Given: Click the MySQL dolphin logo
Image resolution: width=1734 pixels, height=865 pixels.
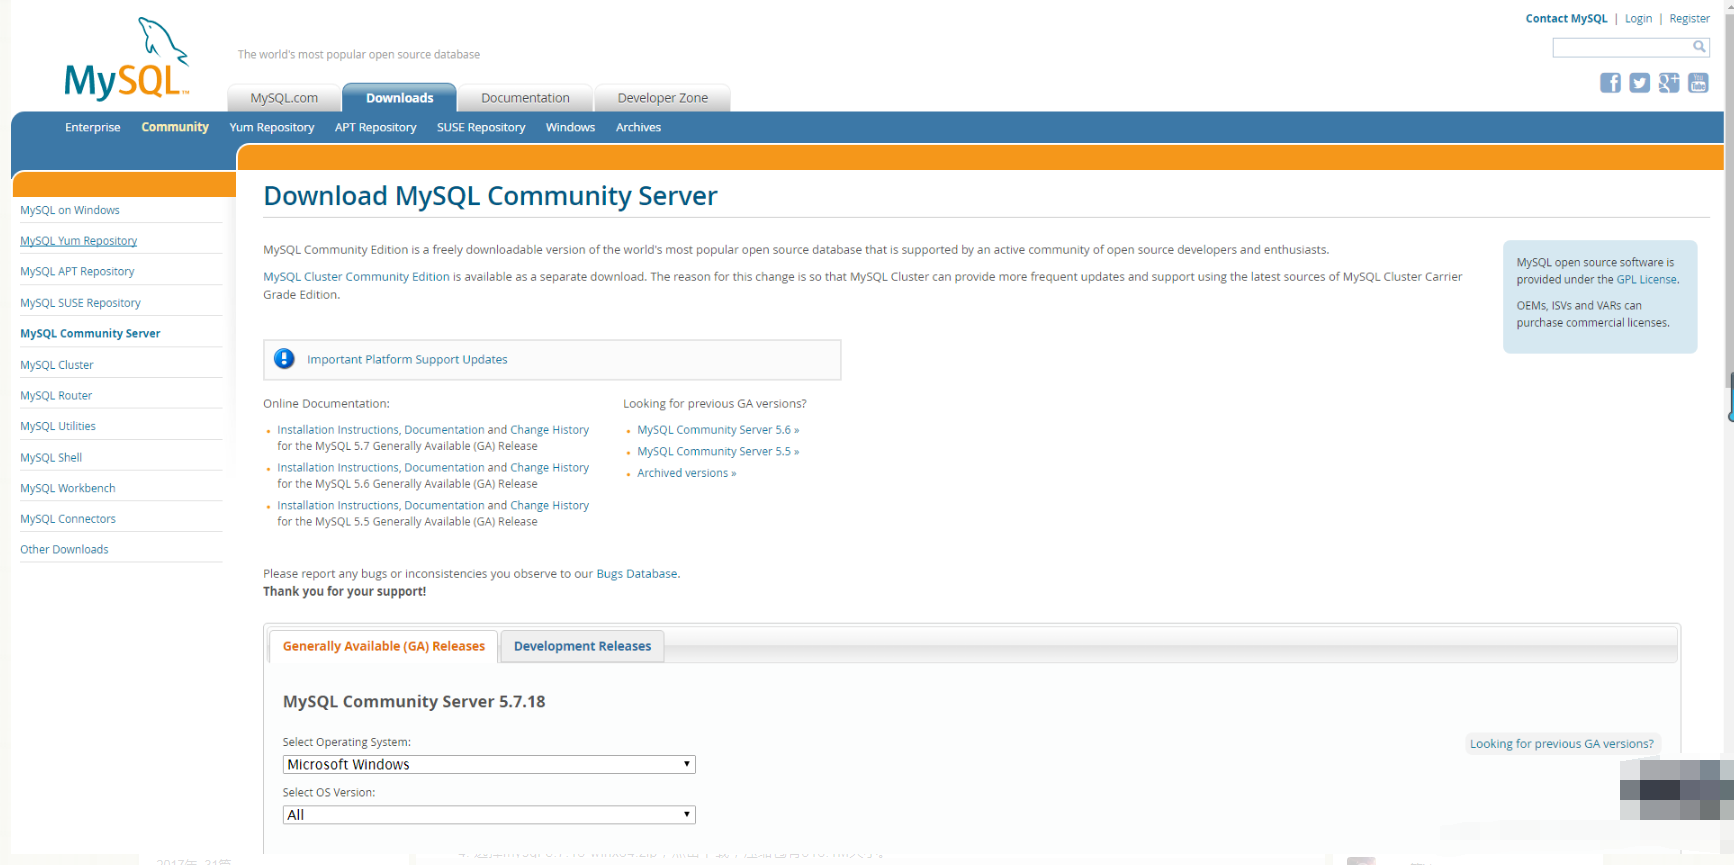Looking at the screenshot, I should coord(126,61).
